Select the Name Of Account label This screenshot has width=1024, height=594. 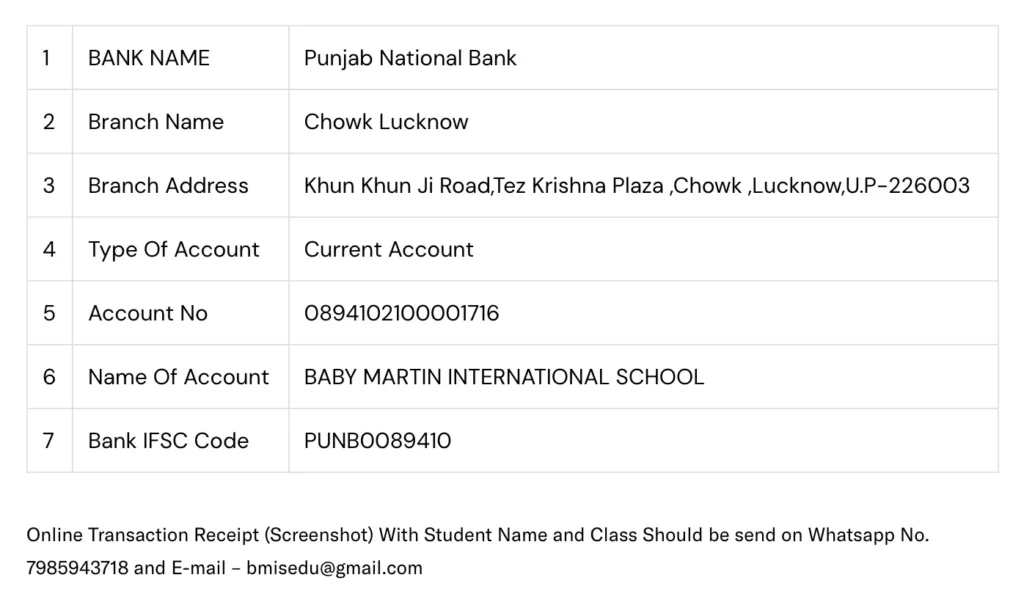pyautogui.click(x=178, y=377)
